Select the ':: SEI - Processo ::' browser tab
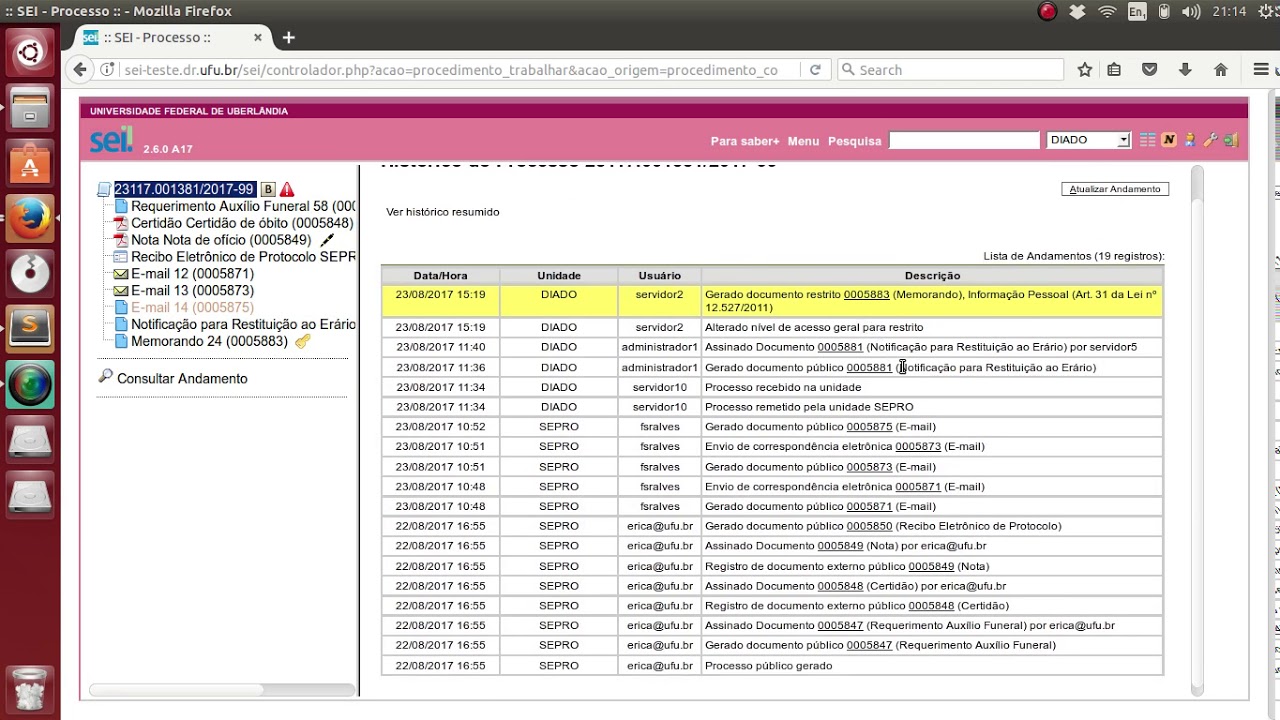This screenshot has height=720, width=1280. (172, 38)
